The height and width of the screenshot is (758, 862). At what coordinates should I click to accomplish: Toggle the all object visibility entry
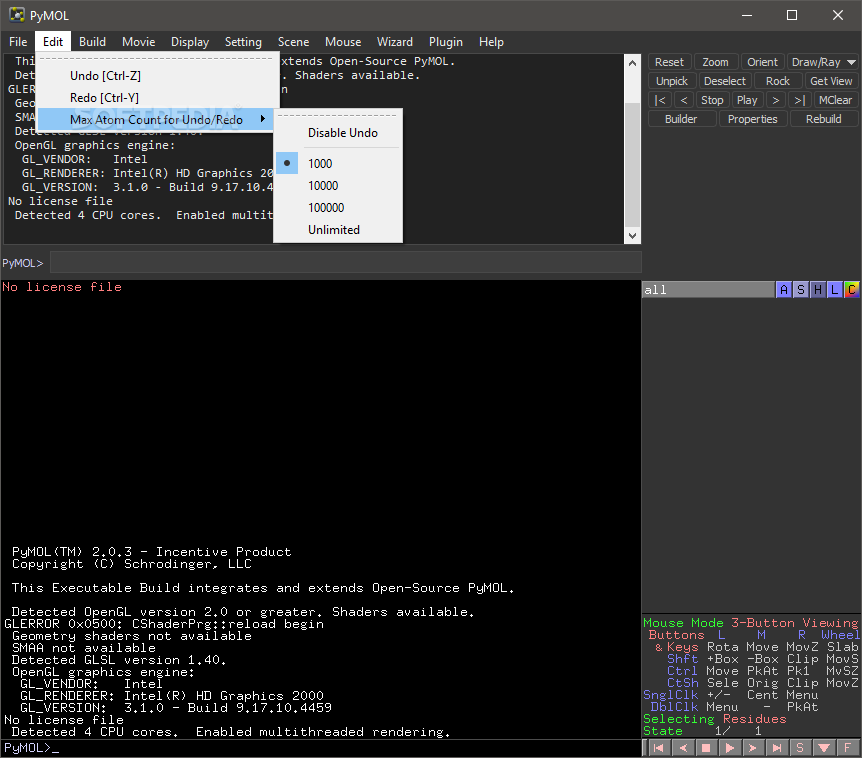click(708, 290)
